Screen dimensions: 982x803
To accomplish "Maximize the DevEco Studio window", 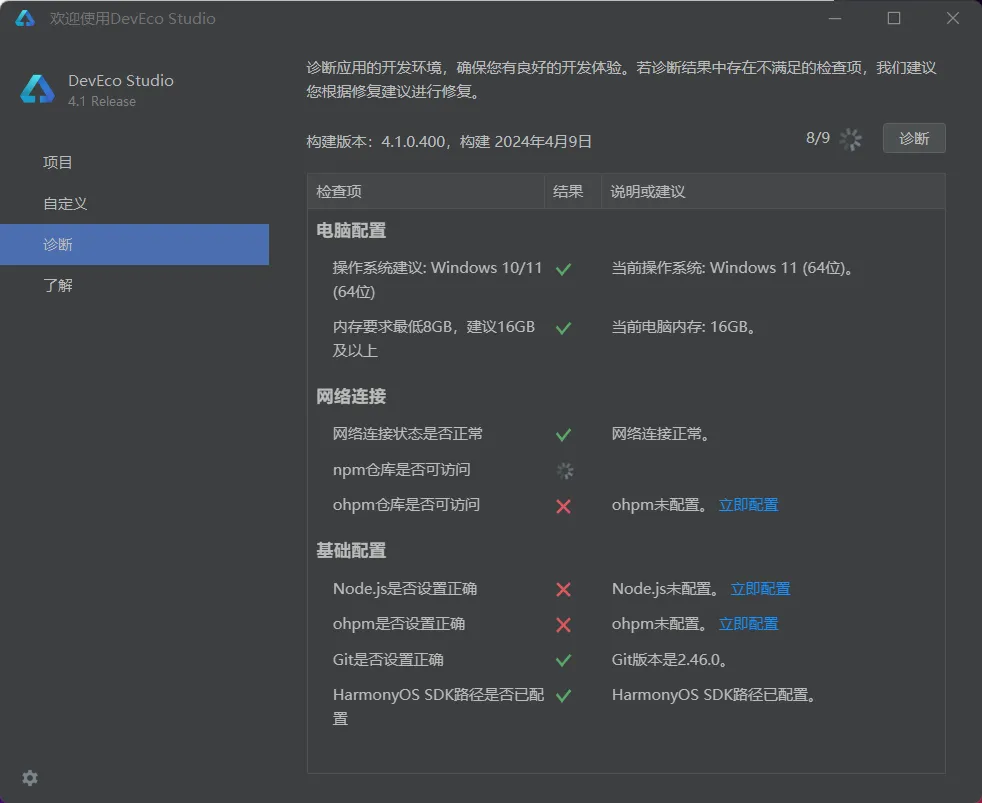I will tap(894, 18).
